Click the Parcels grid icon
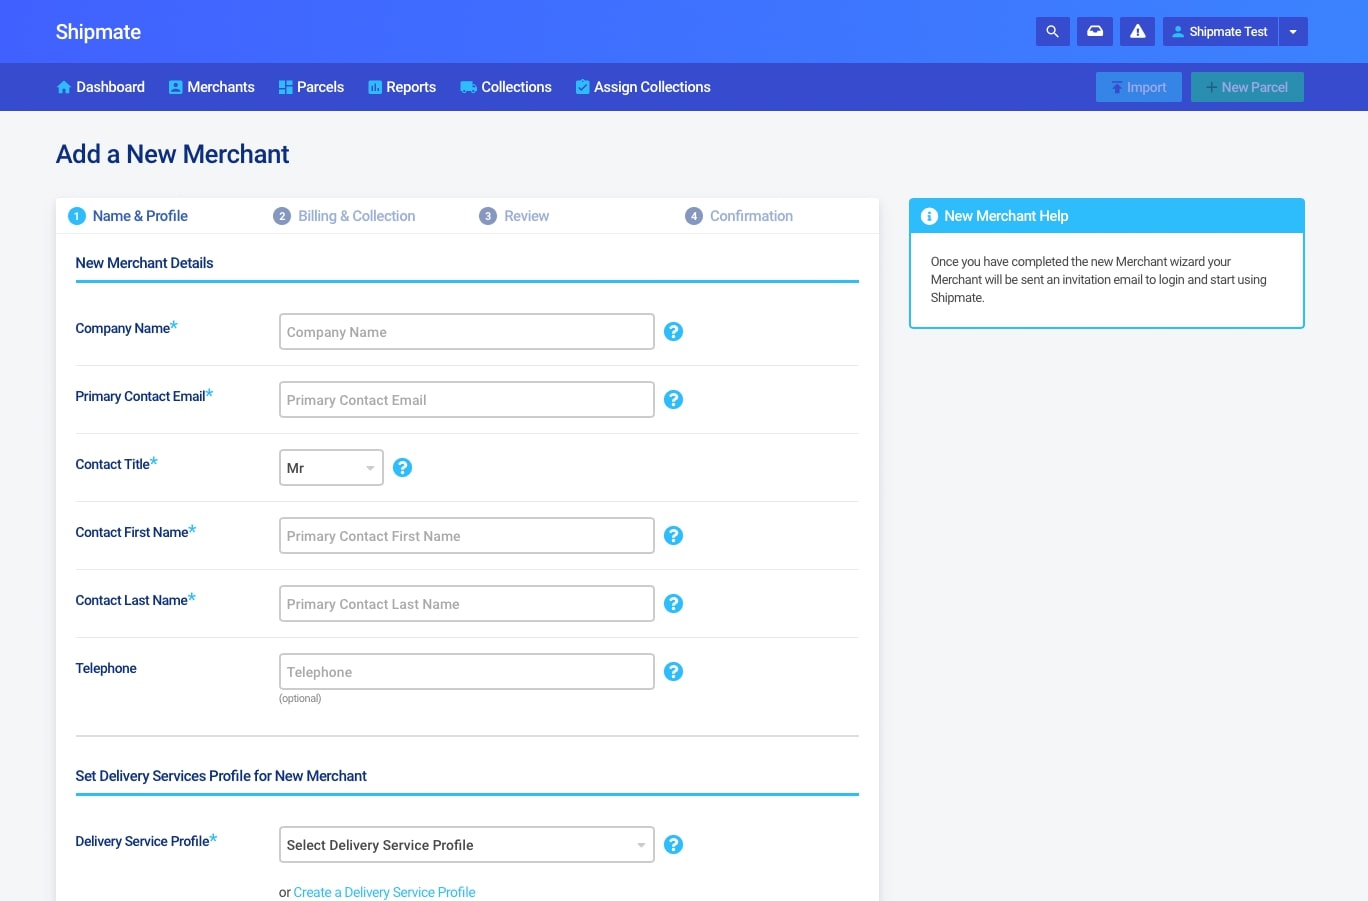 (285, 87)
